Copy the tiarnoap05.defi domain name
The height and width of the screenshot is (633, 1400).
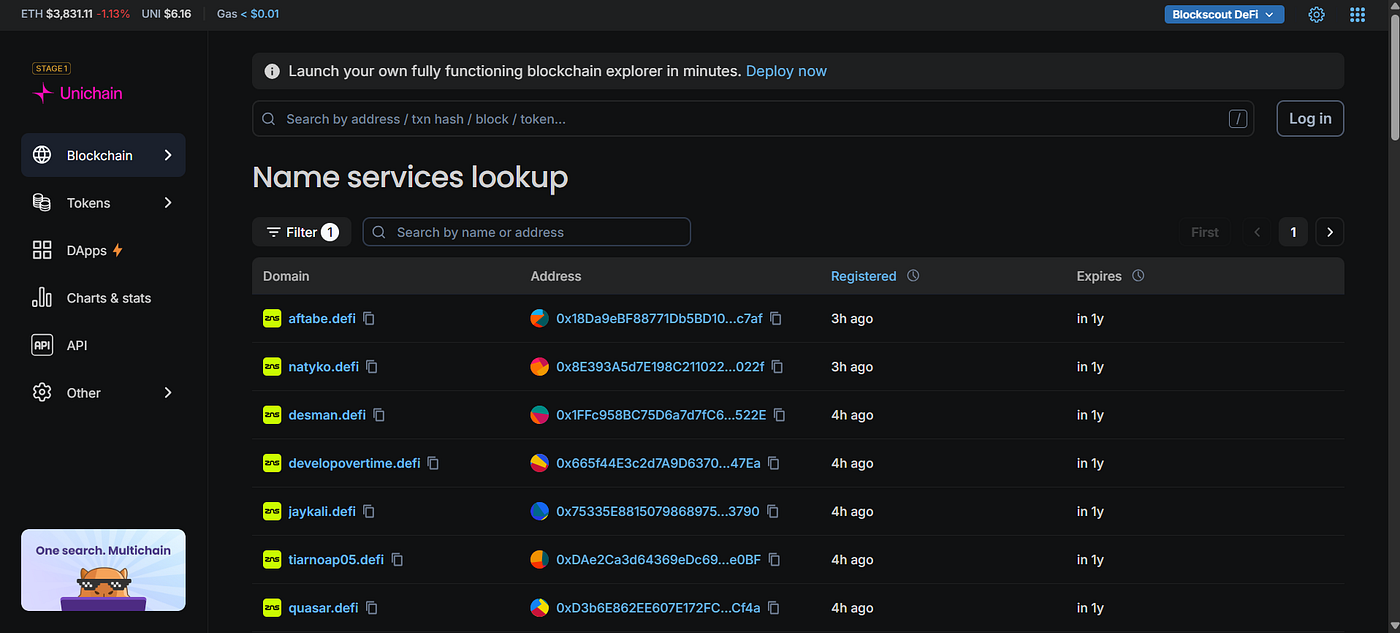pyautogui.click(x=397, y=559)
